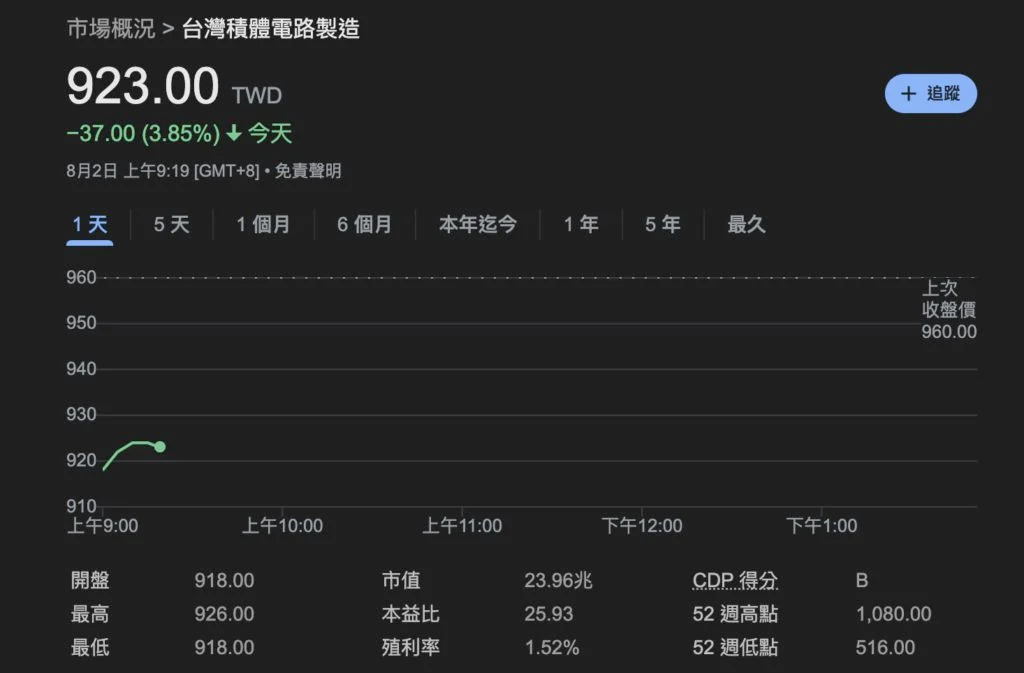Screen dimensions: 1024x673
Task: Switch to the 1 個月 chart tab
Action: click(x=263, y=225)
